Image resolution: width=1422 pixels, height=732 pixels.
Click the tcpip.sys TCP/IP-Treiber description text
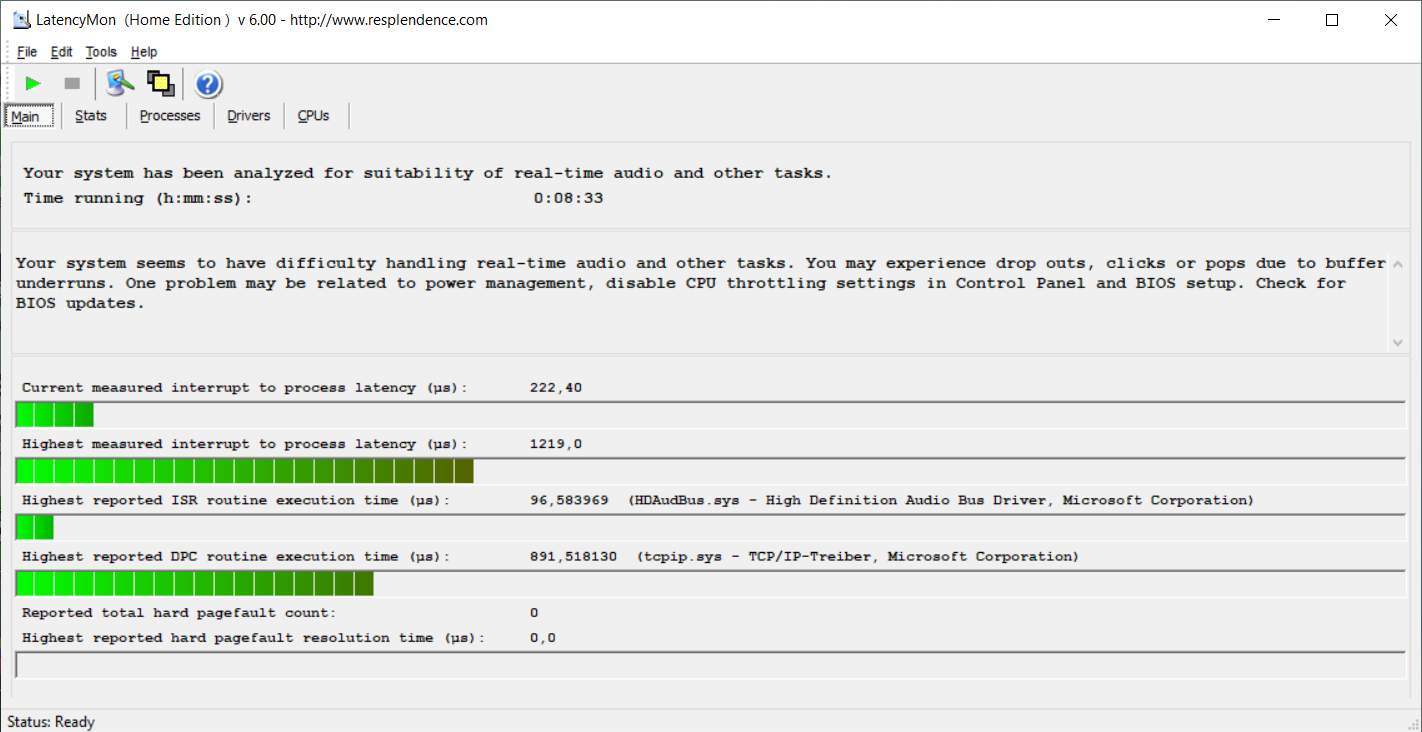(x=858, y=556)
